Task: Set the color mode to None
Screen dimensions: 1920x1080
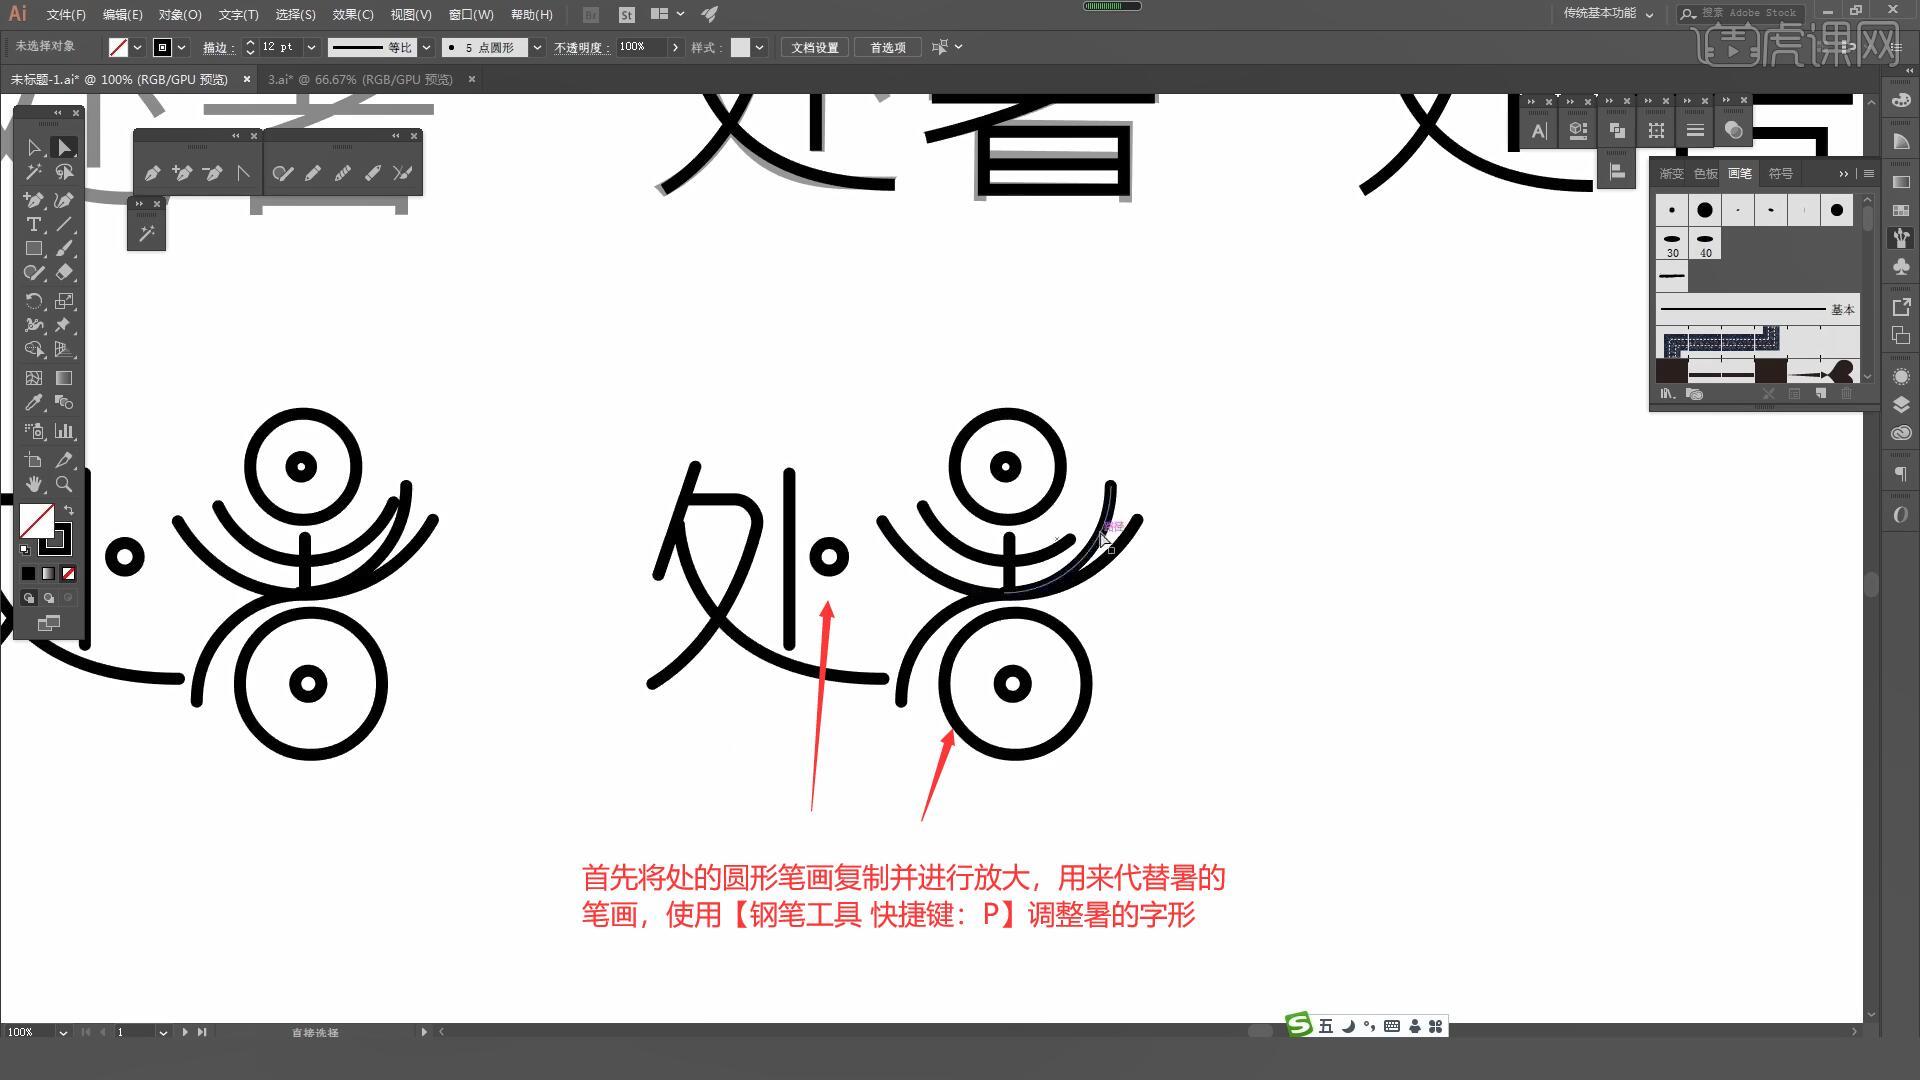Action: [68, 573]
